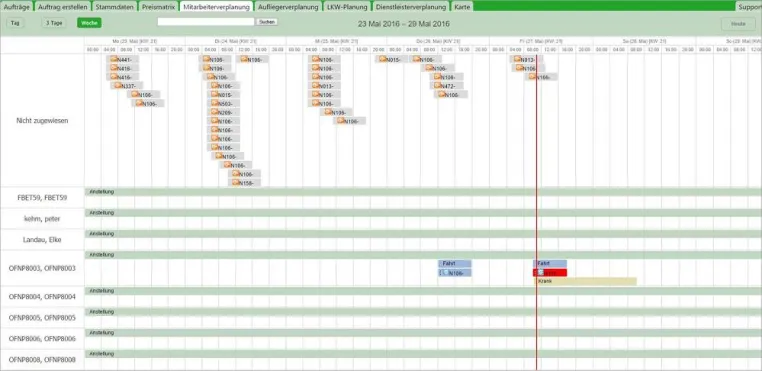Select the N108- order icon on Thursday

tap(437, 76)
